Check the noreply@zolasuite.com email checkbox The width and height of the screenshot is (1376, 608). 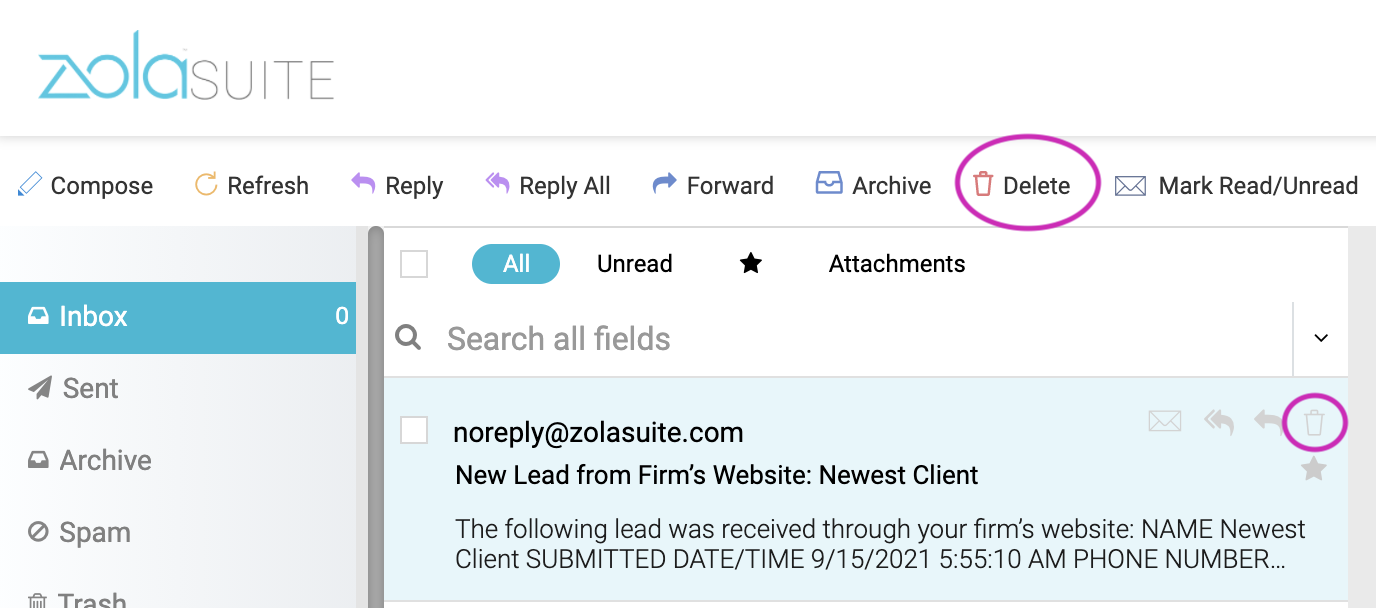coord(414,430)
